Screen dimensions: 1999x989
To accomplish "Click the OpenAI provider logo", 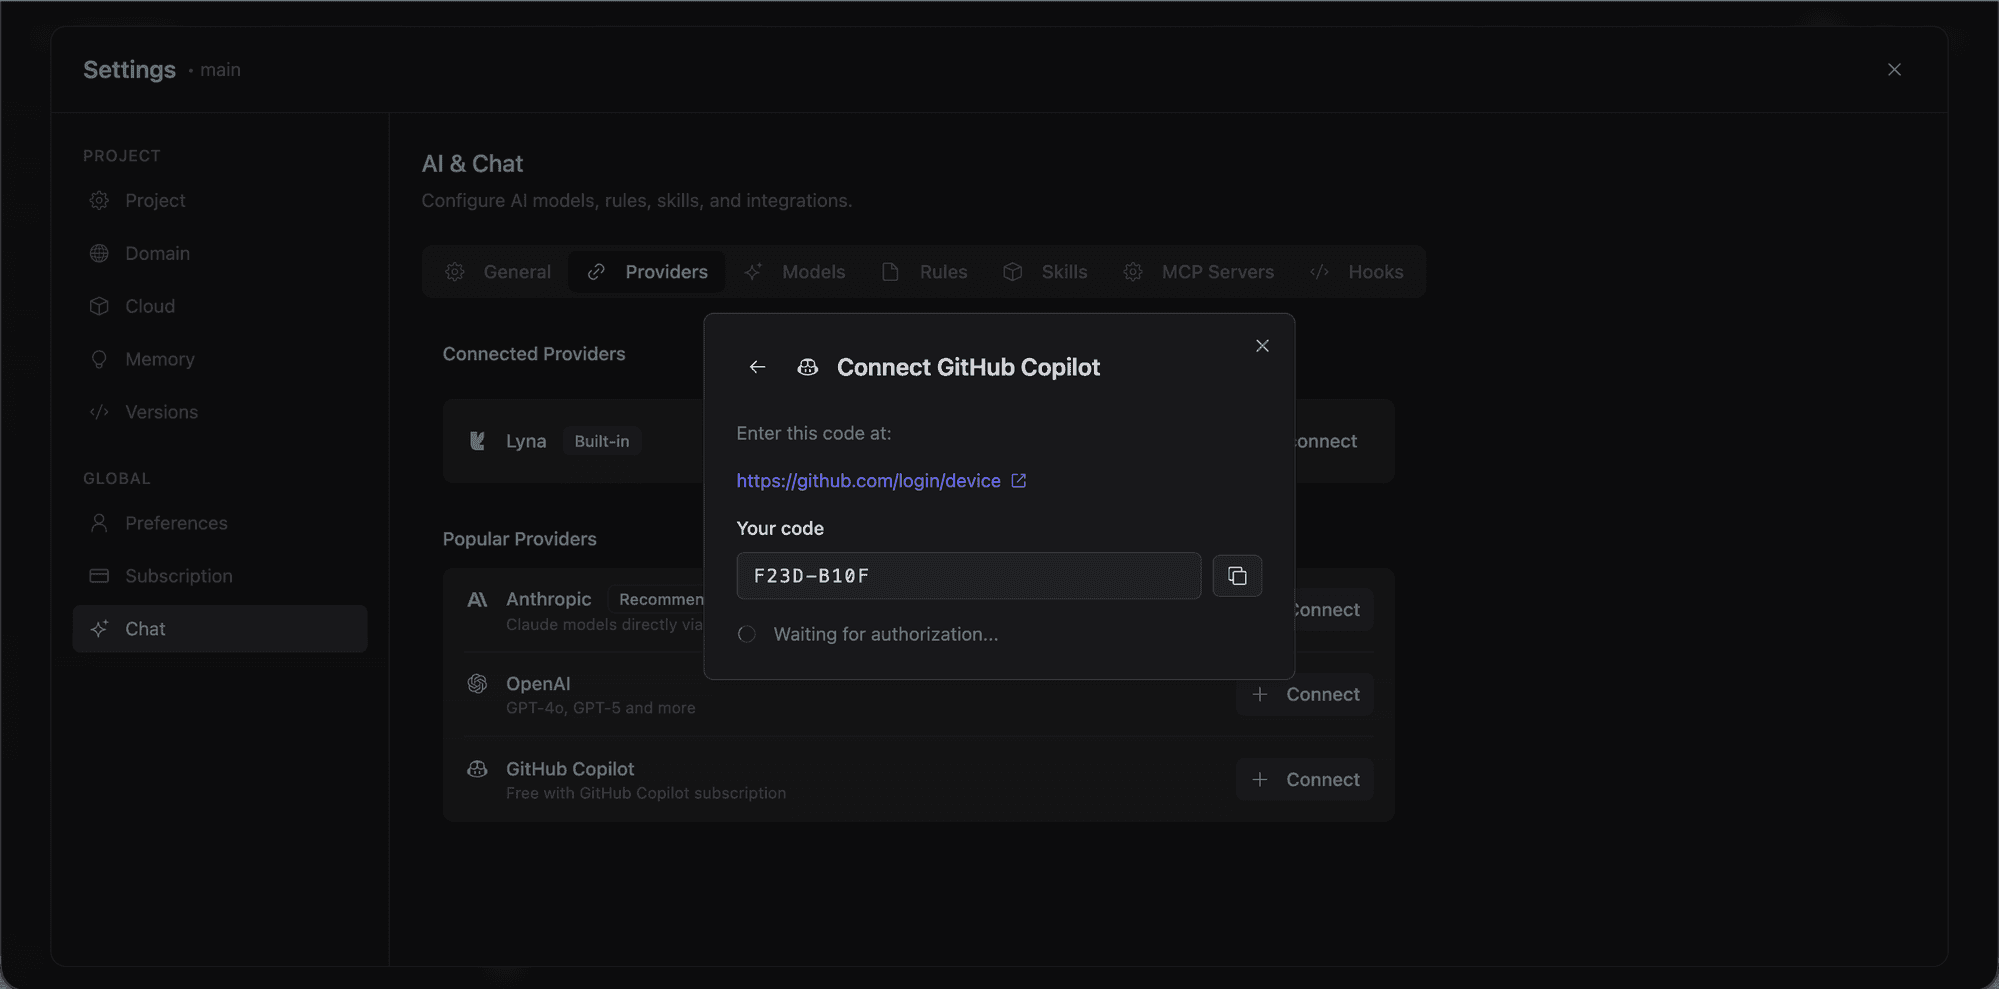I will [477, 684].
